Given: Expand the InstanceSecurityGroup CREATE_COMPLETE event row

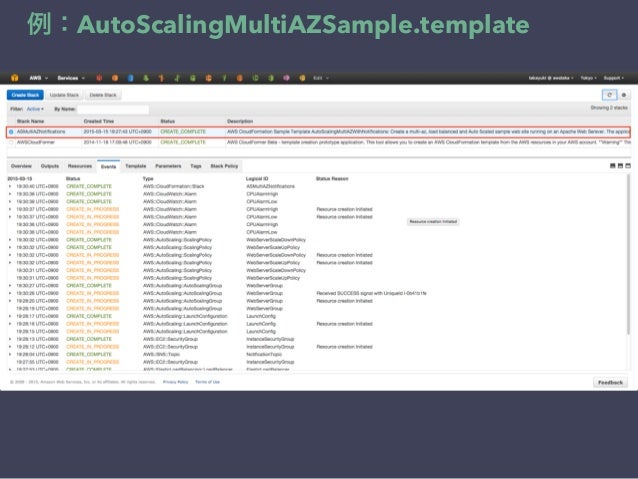Looking at the screenshot, I should pyautogui.click(x=10, y=339).
